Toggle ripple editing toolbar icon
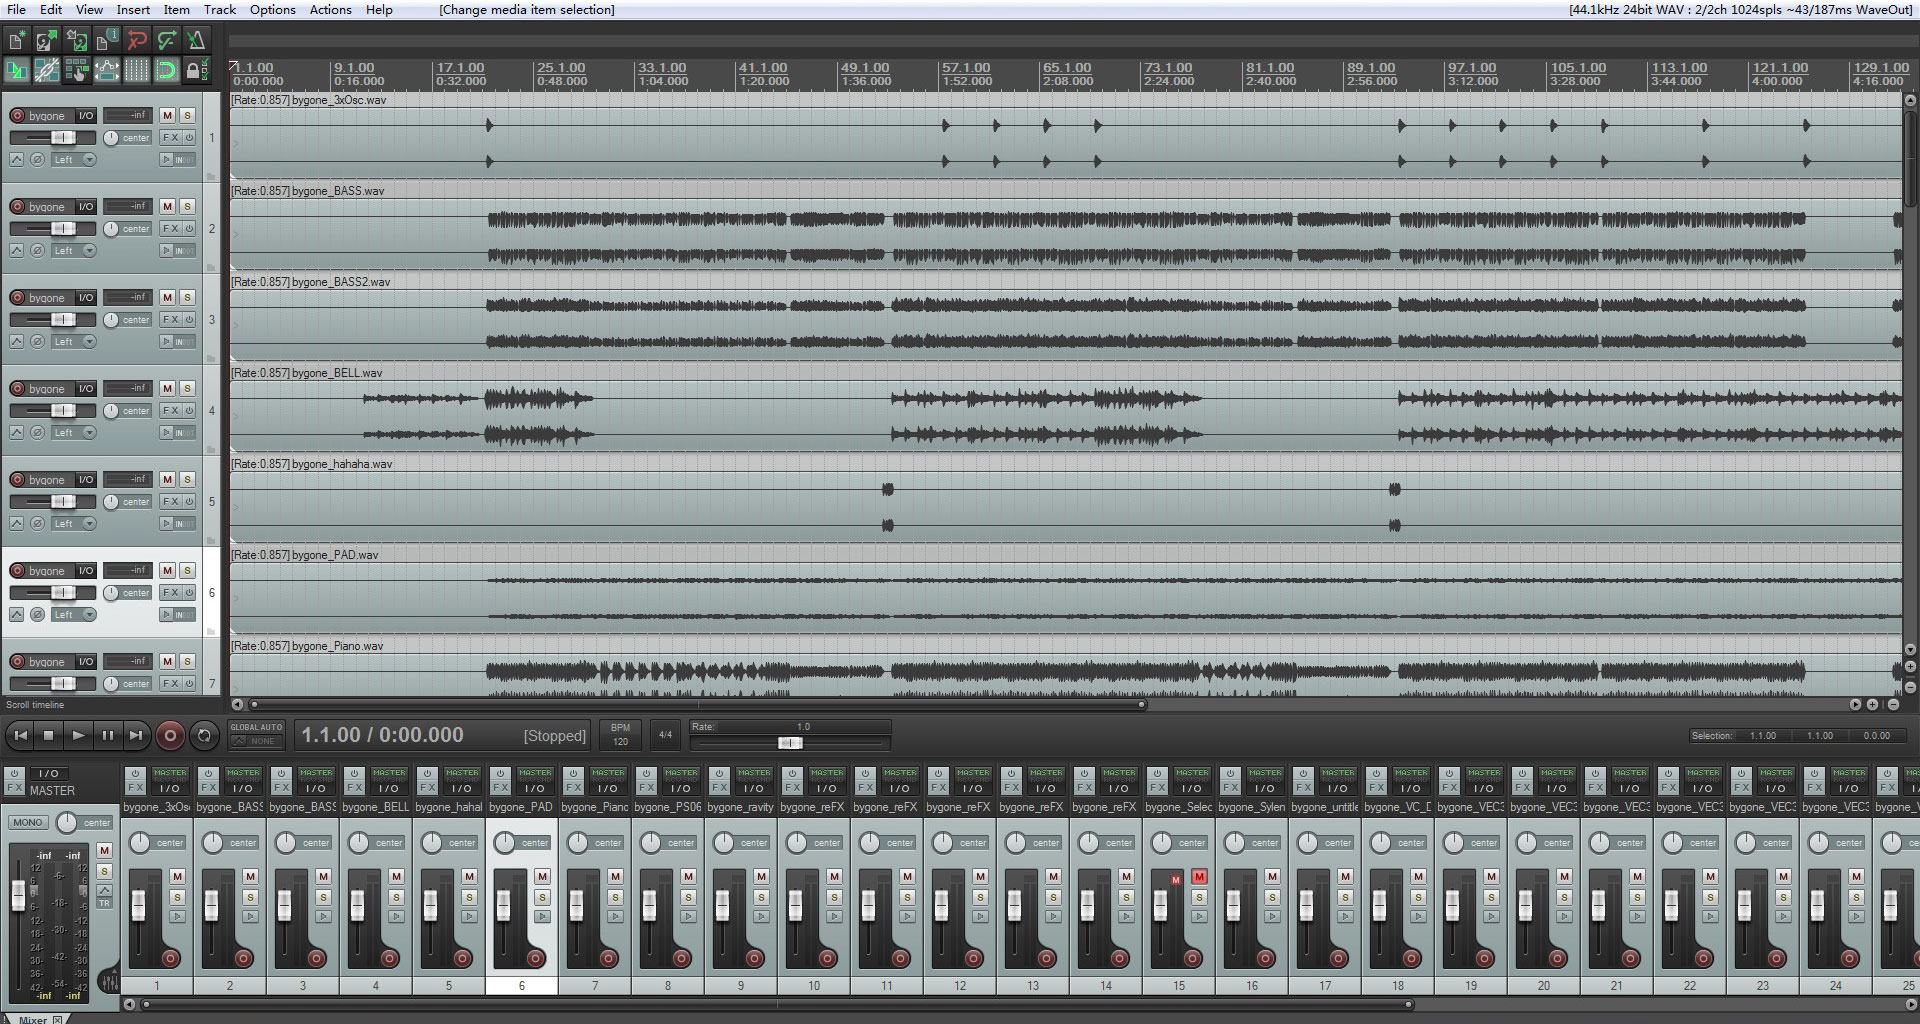1920x1024 pixels. click(77, 70)
